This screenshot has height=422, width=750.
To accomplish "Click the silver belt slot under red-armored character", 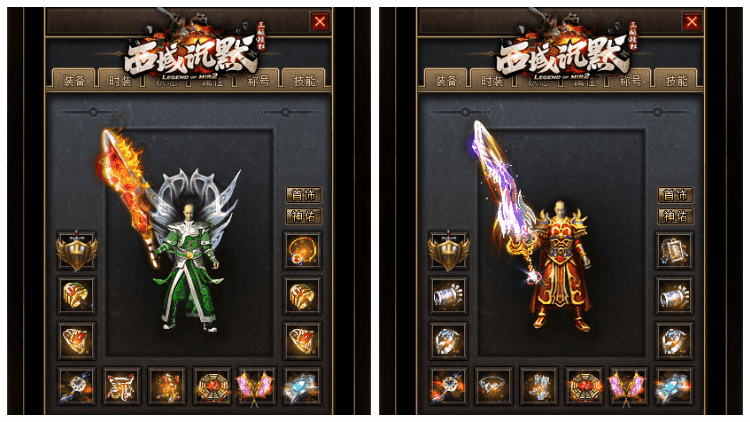I will (x=494, y=386).
